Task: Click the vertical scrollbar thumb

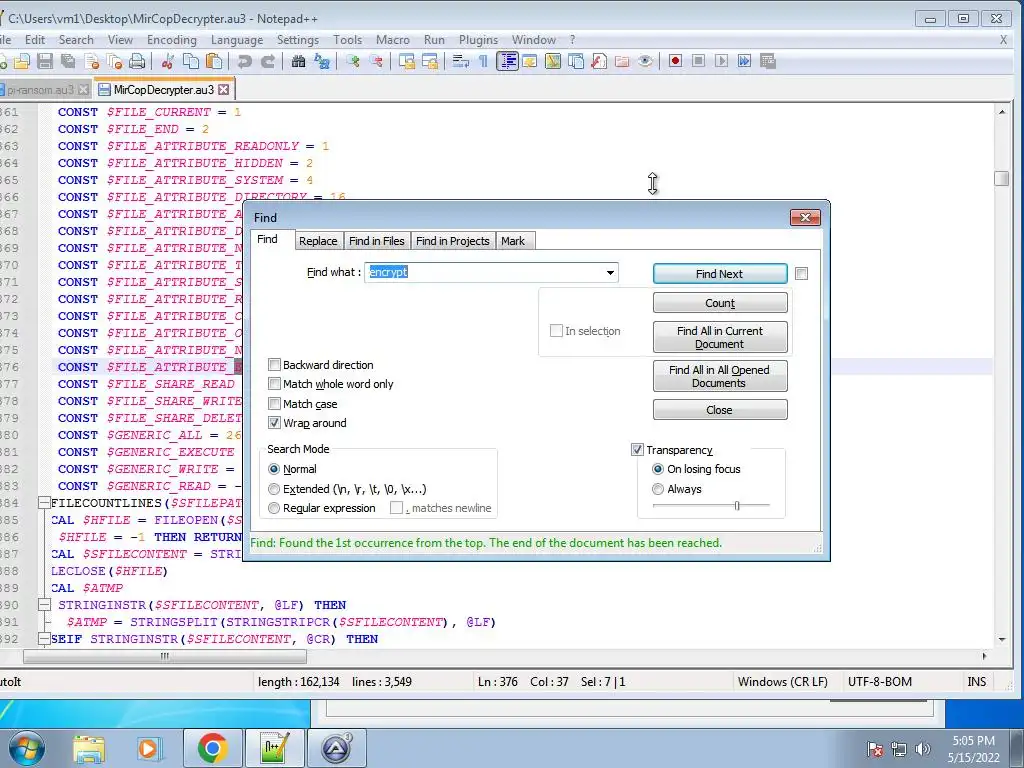Action: [x=1002, y=178]
